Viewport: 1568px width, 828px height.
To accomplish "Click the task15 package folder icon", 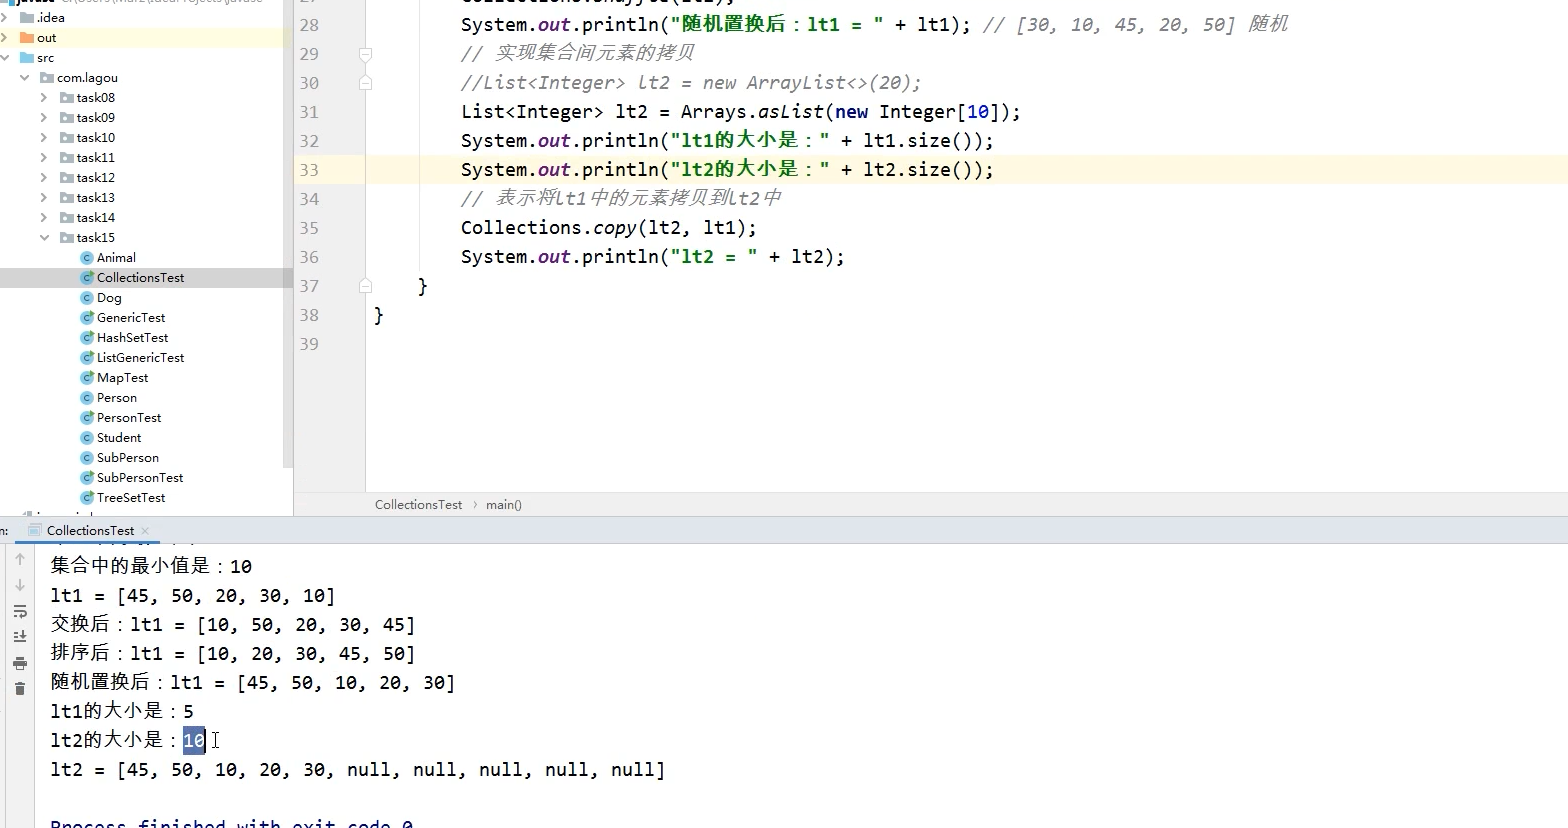I will tap(67, 238).
